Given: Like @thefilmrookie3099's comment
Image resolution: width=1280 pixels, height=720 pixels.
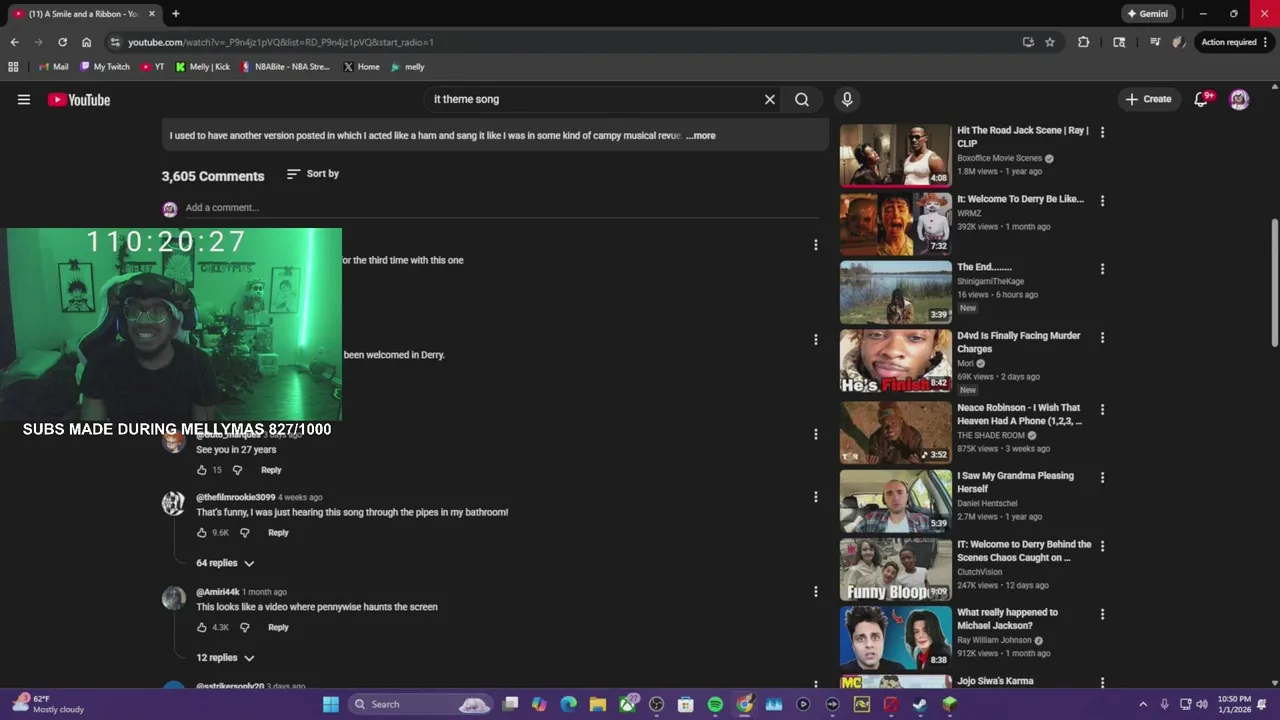Looking at the screenshot, I should pyautogui.click(x=202, y=533).
